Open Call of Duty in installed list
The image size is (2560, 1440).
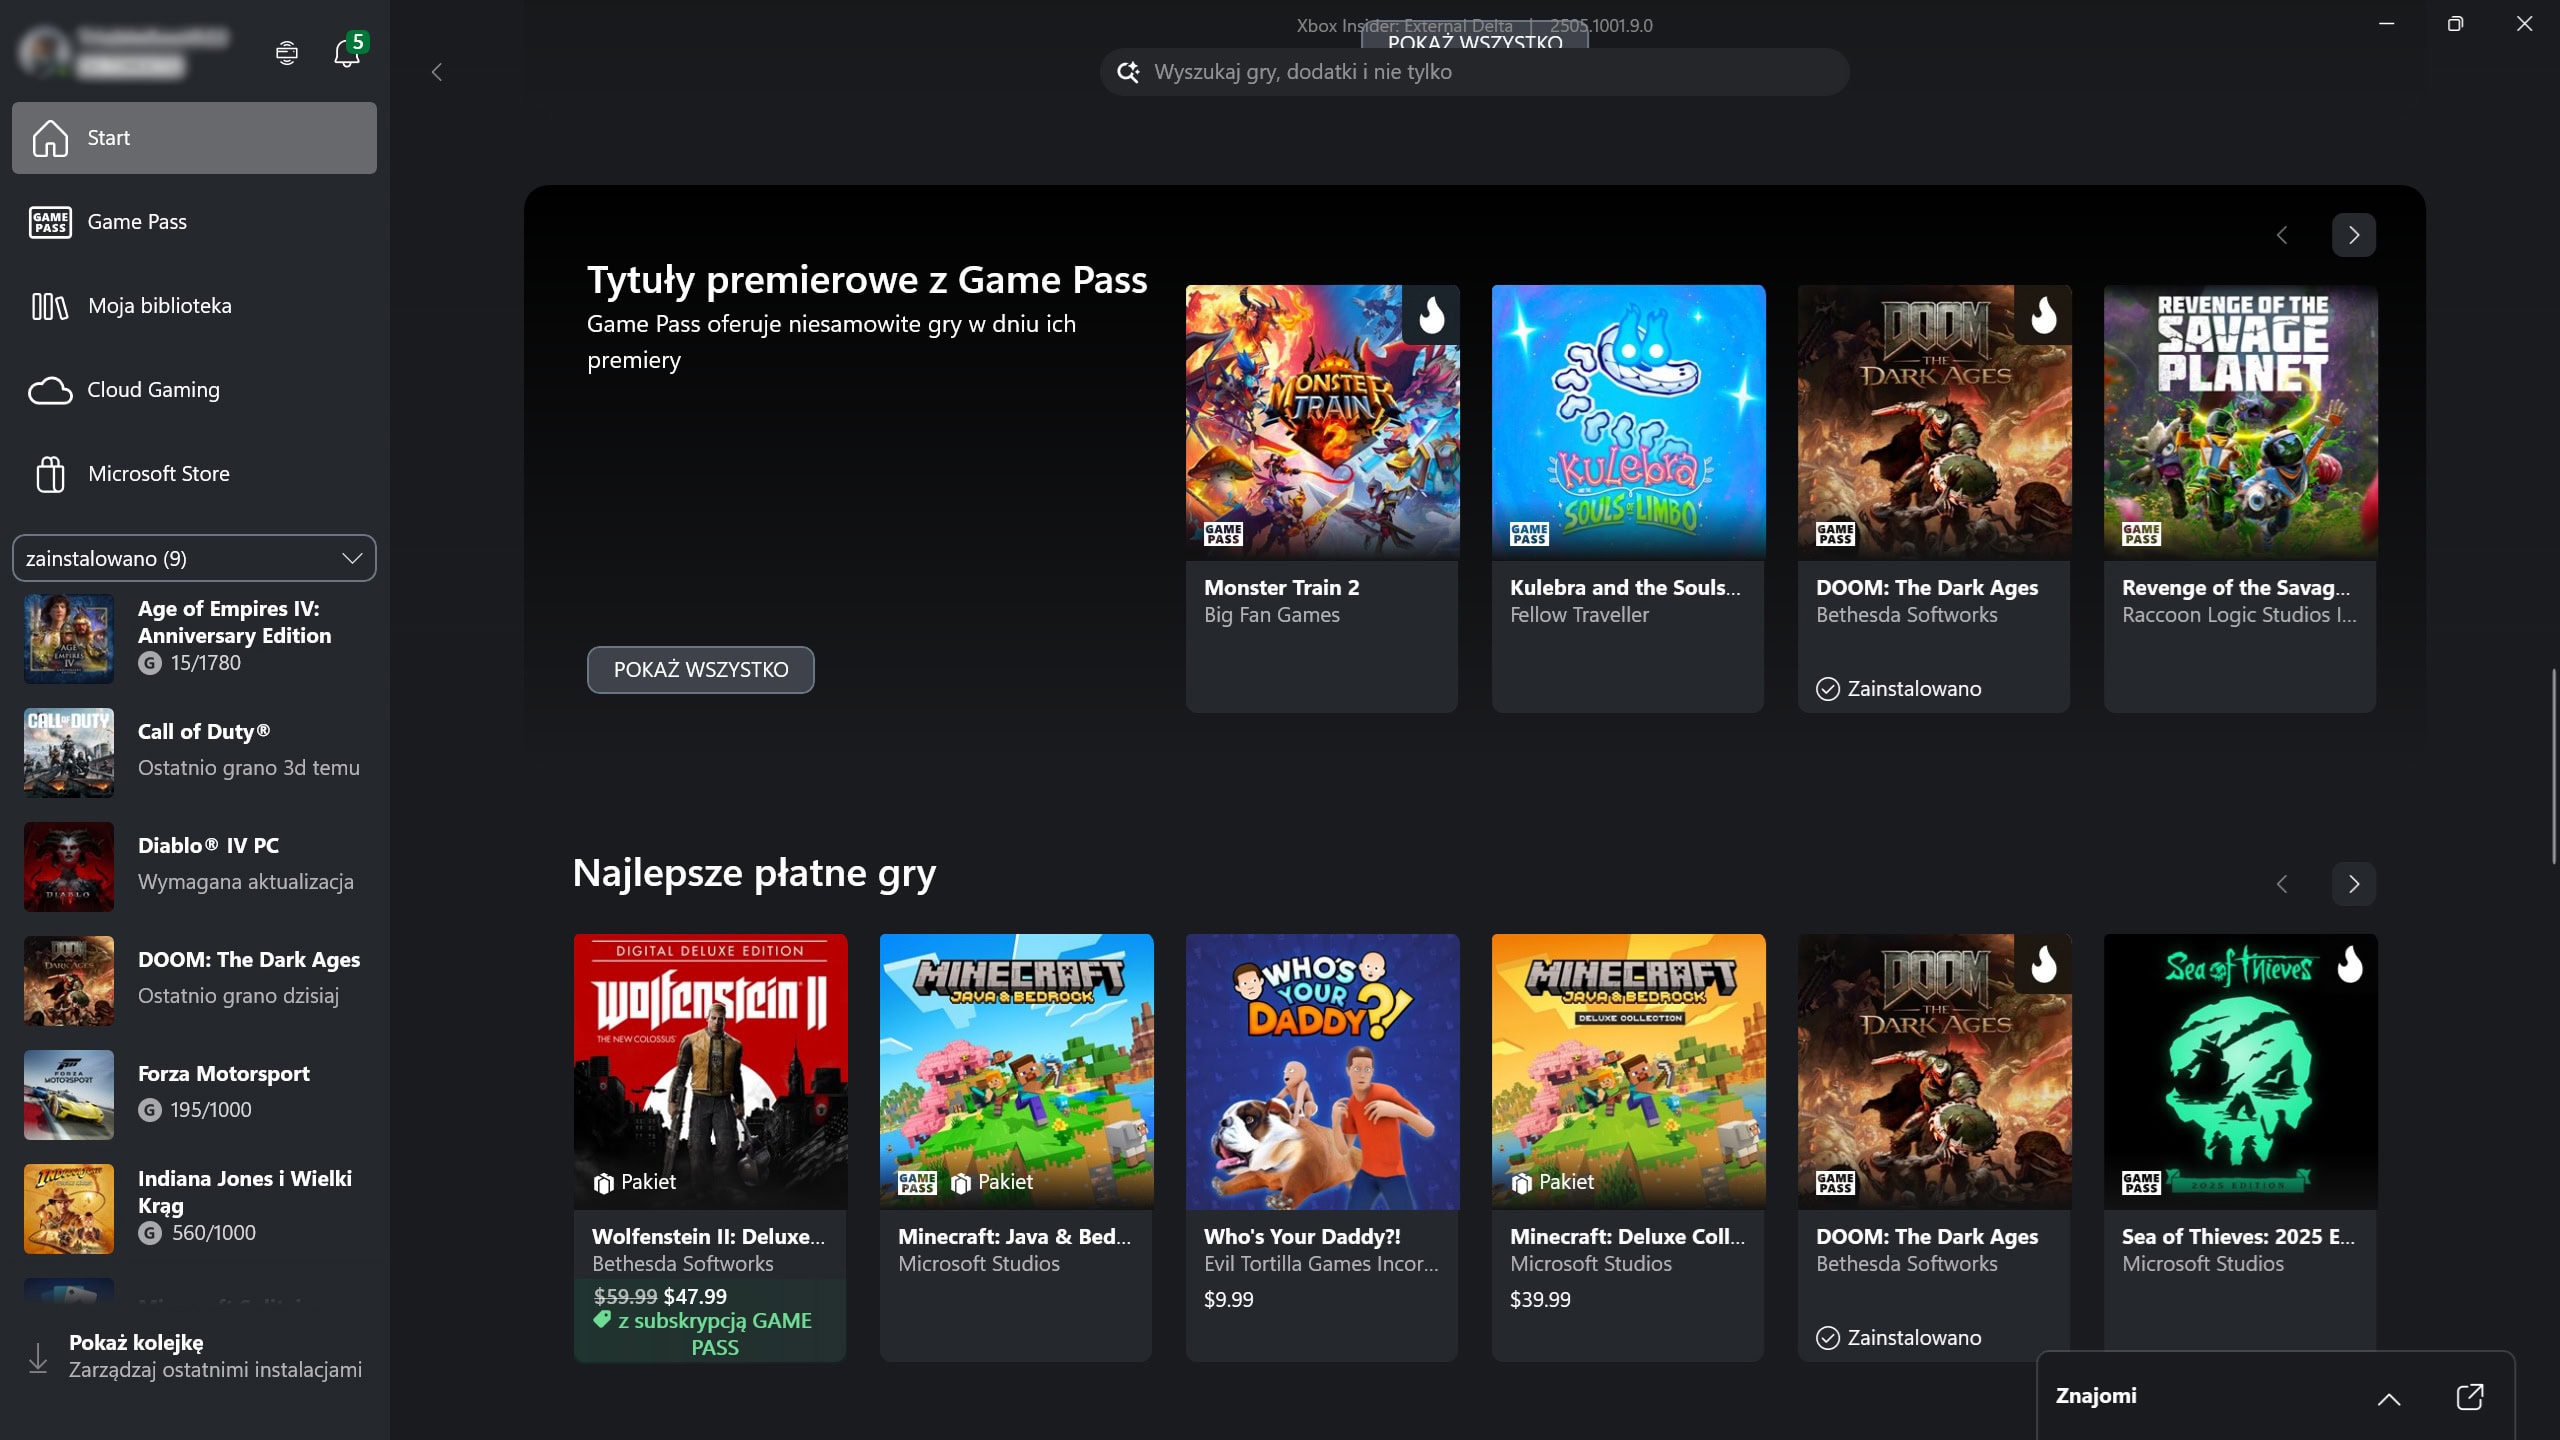point(194,753)
